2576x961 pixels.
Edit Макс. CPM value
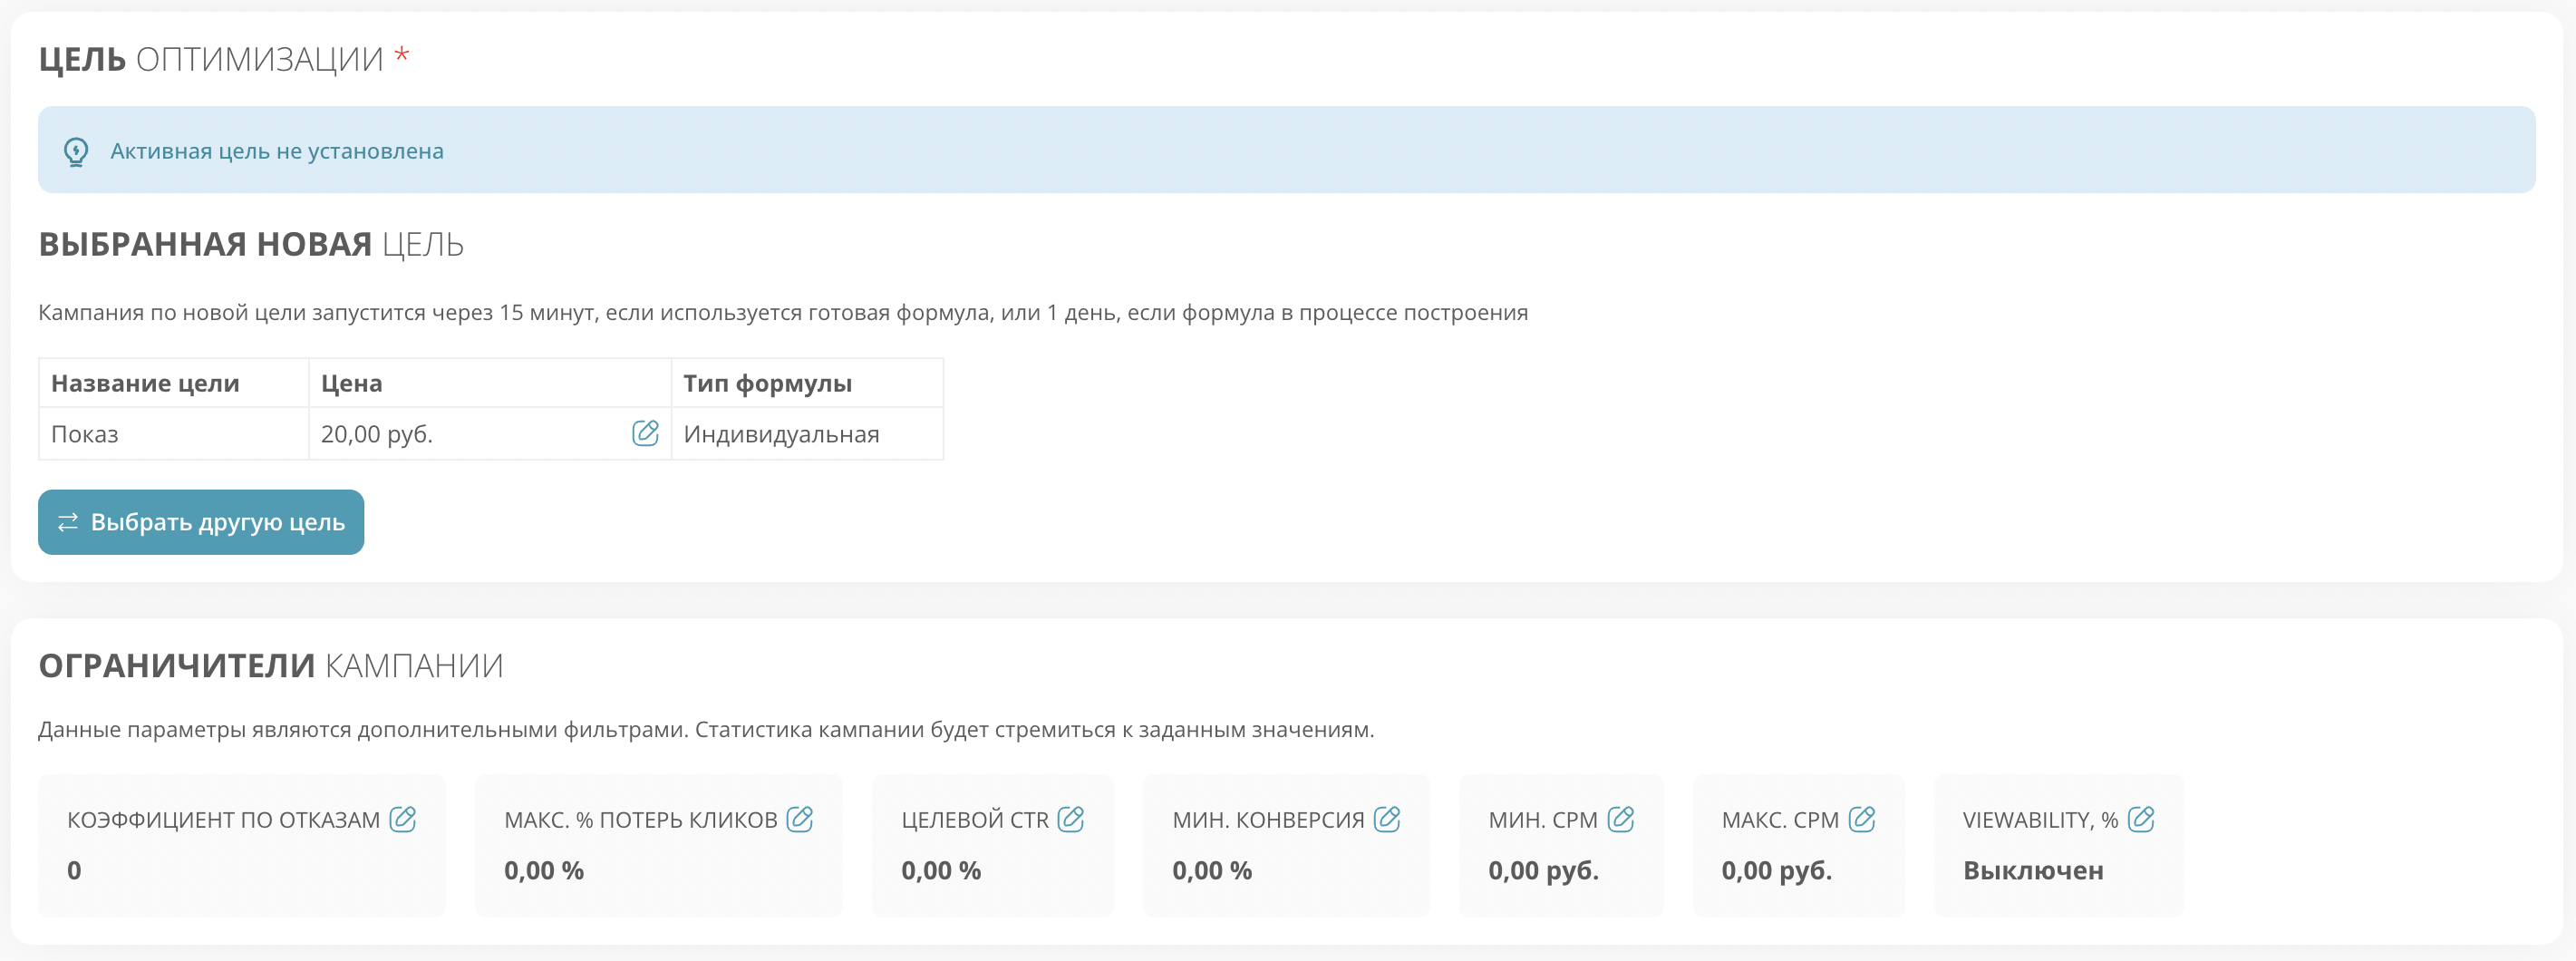pyautogui.click(x=1862, y=819)
